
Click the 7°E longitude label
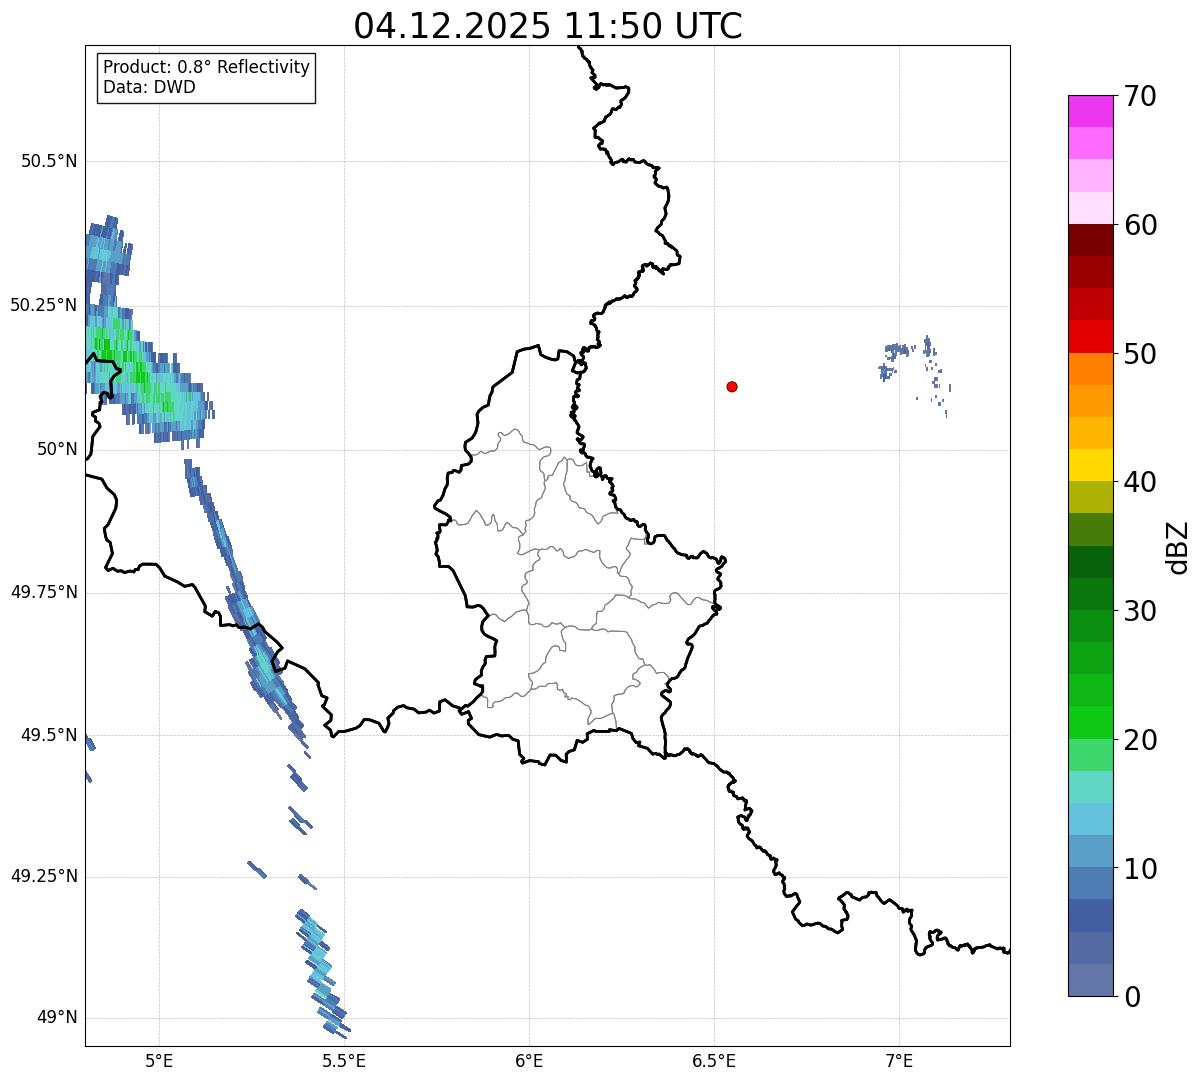pyautogui.click(x=899, y=1060)
